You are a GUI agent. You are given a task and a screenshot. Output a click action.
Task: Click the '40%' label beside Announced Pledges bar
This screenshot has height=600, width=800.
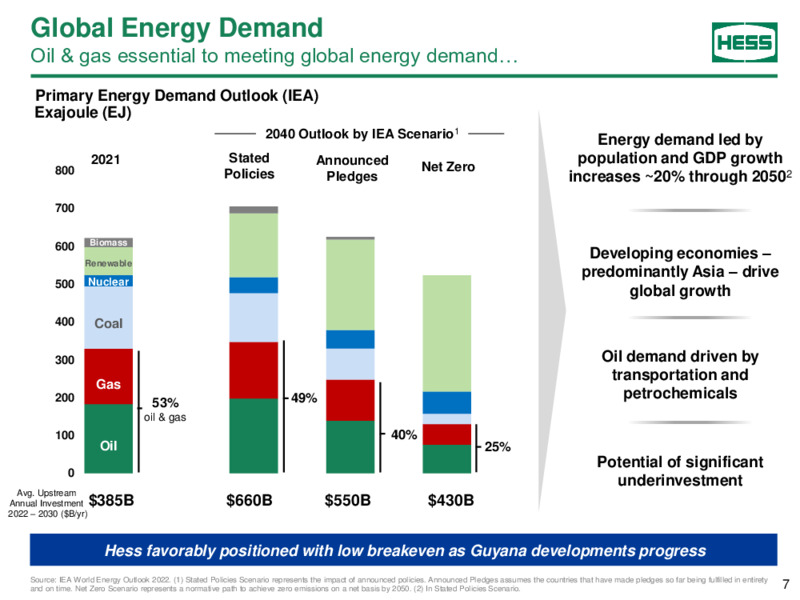(404, 435)
